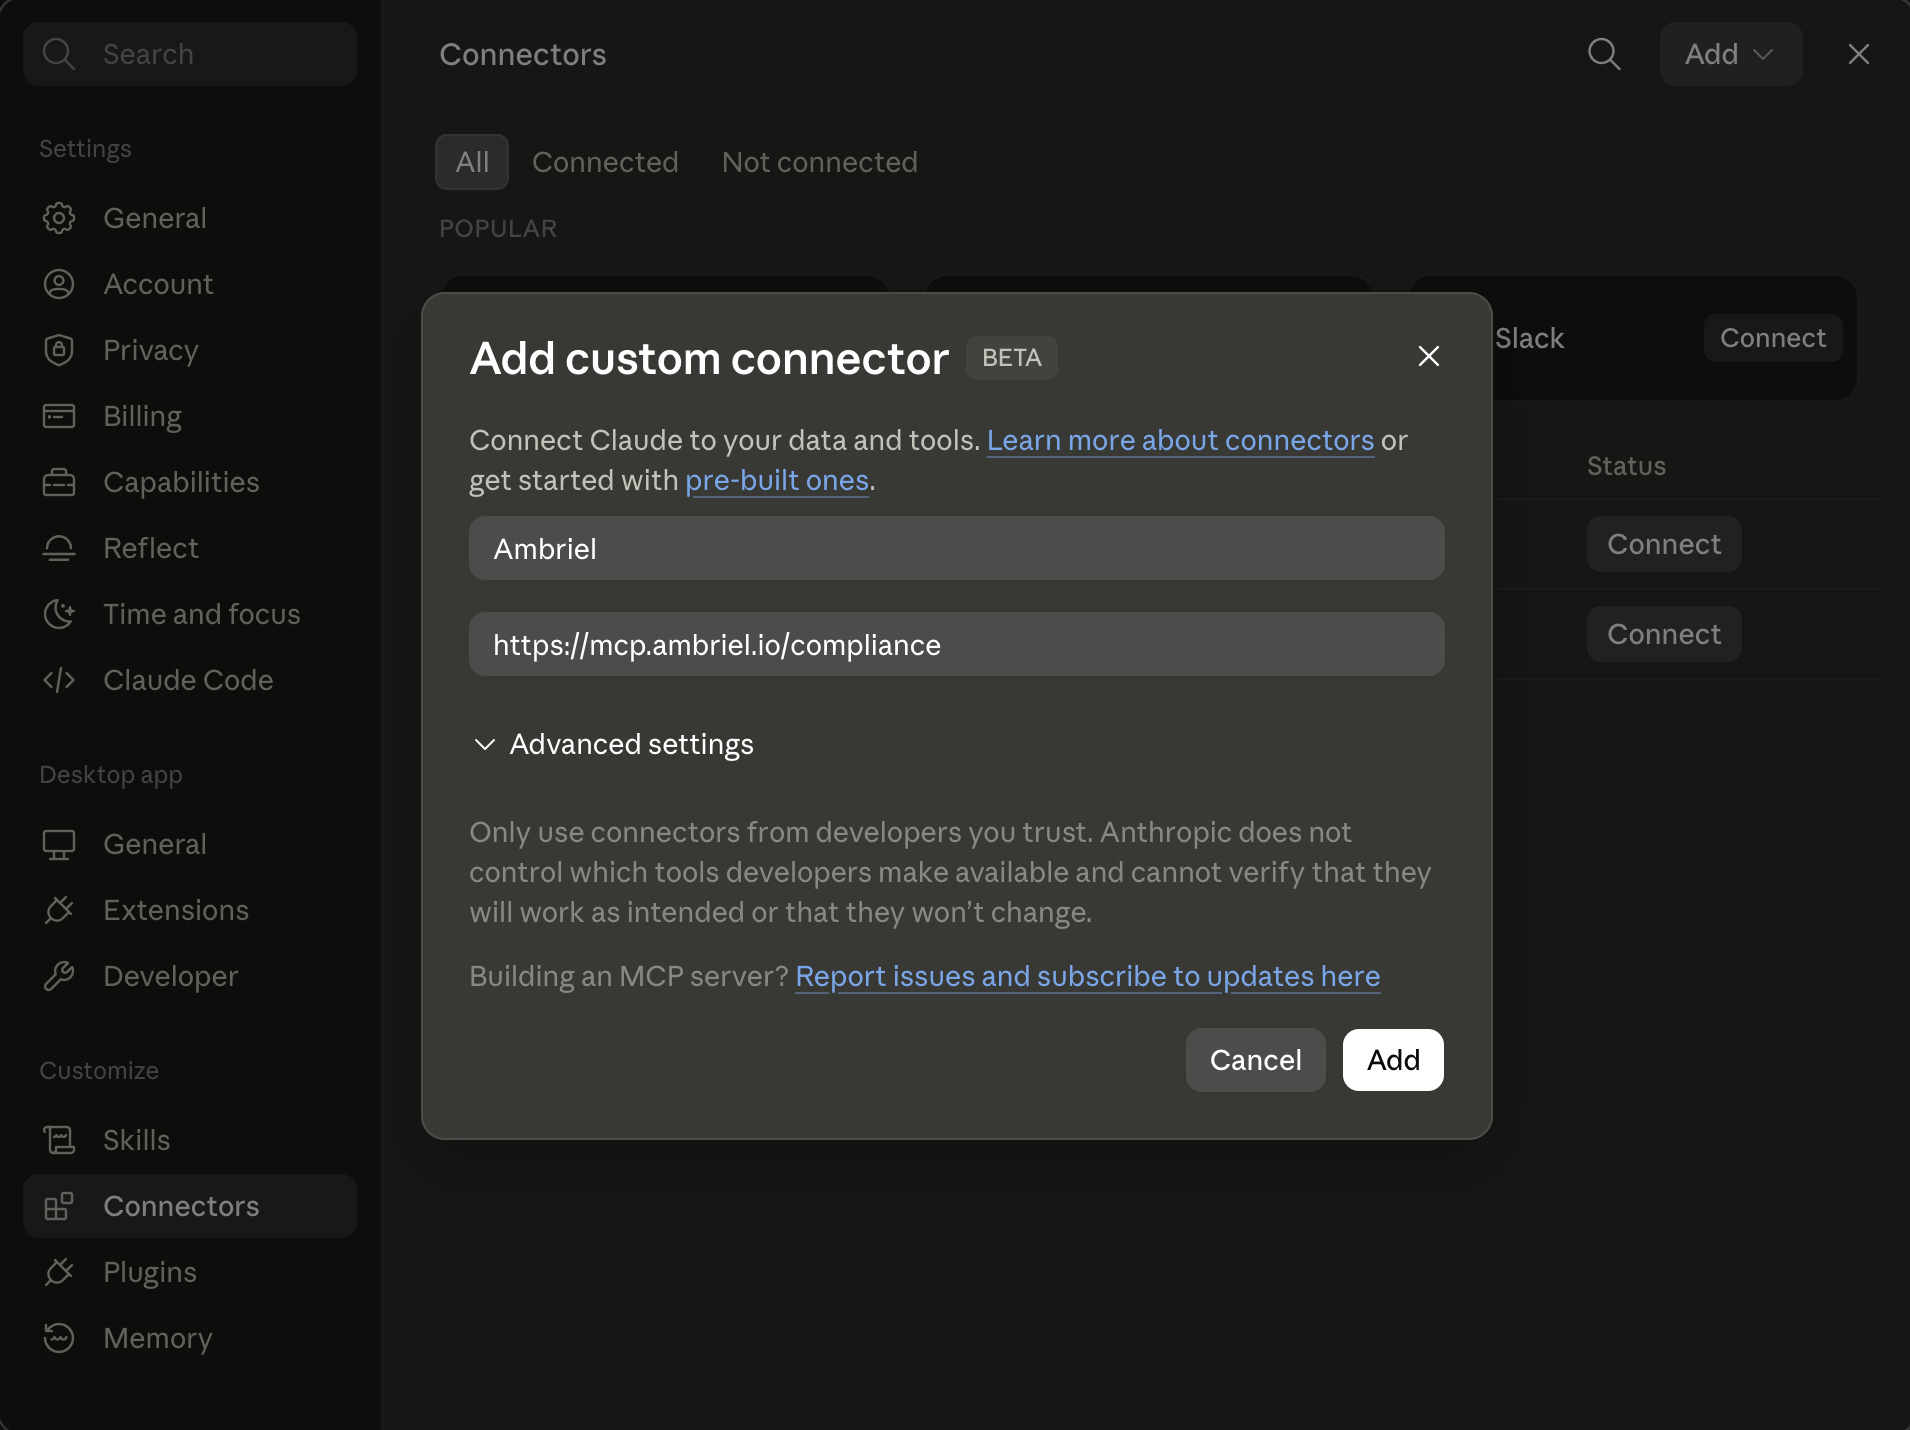
Task: Close the settings window with X
Action: [1859, 54]
